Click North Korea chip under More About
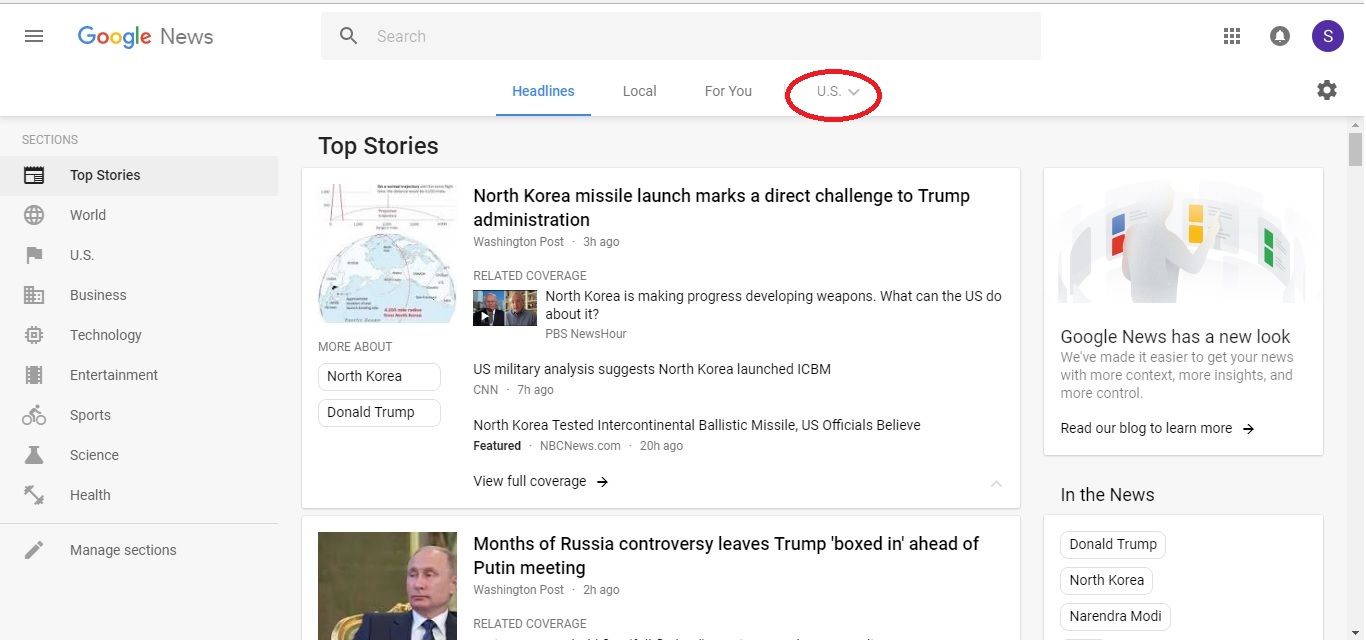1366x640 pixels. [x=379, y=376]
